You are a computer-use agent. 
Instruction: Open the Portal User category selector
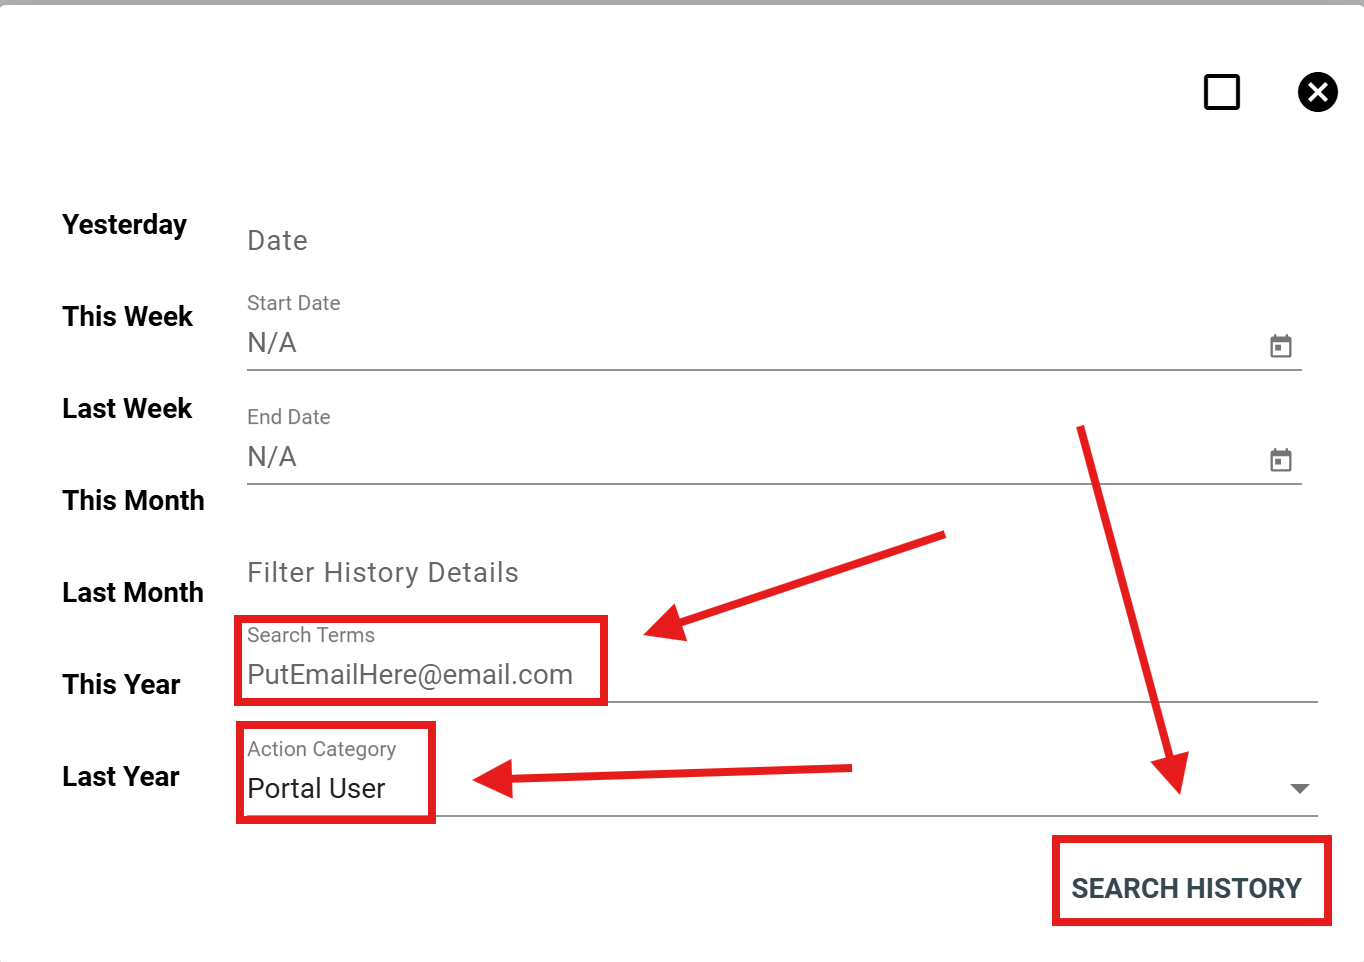pos(316,789)
